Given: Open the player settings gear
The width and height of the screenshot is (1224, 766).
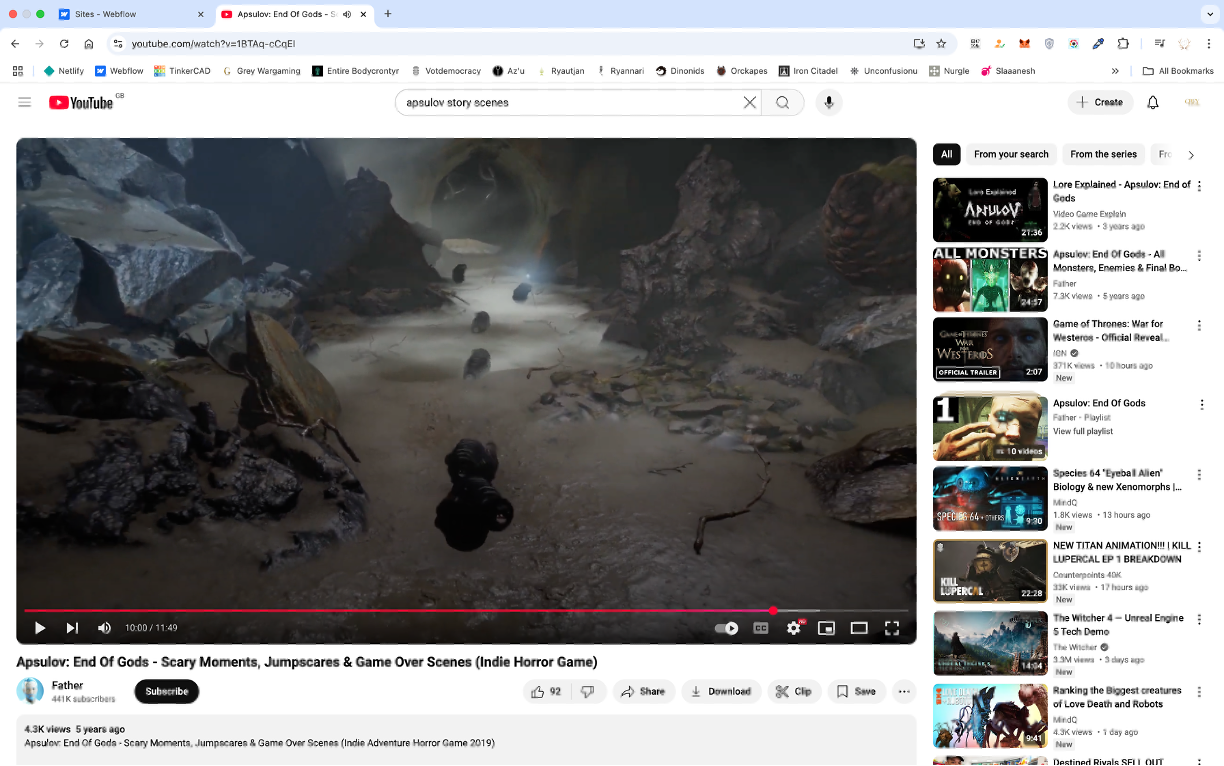Looking at the screenshot, I should (x=794, y=628).
